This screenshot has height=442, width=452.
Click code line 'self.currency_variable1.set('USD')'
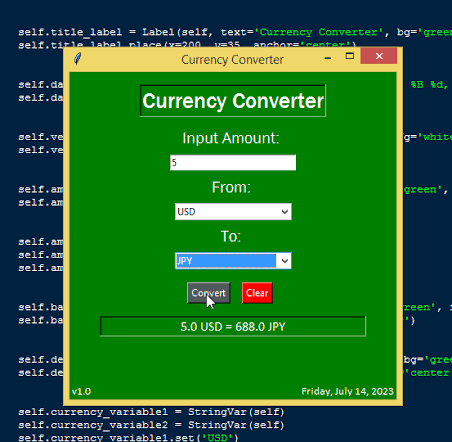click(x=128, y=437)
